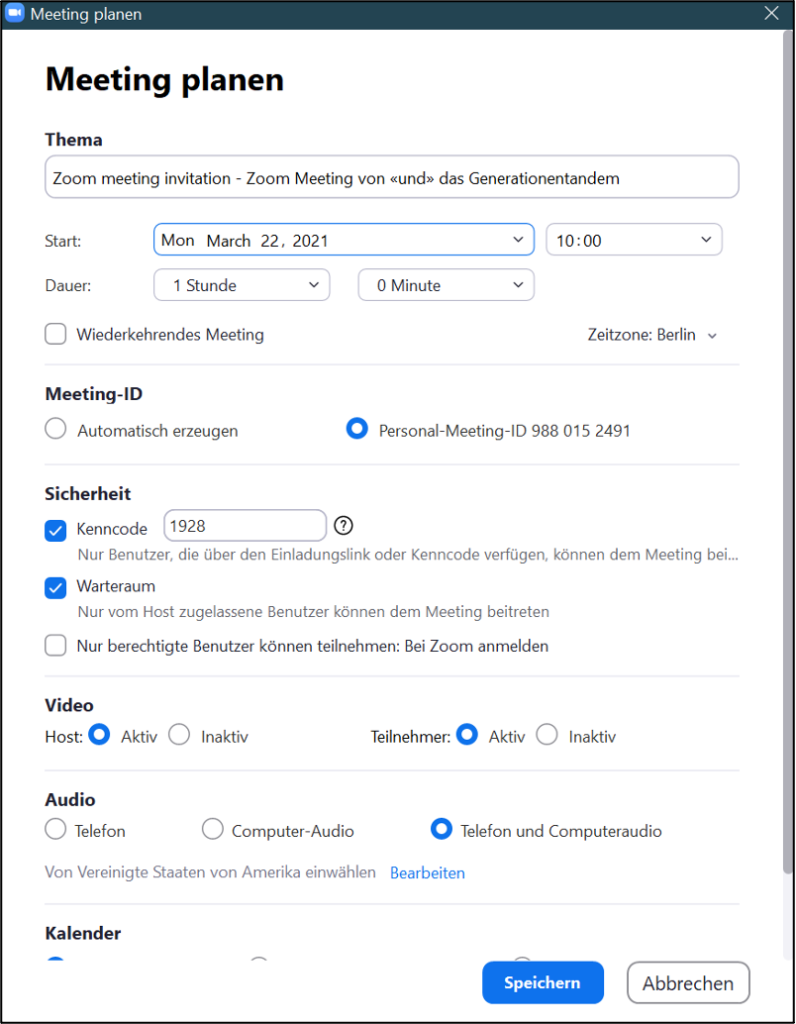Close the Meeting planen window
The width and height of the screenshot is (796, 1024).
tap(771, 14)
